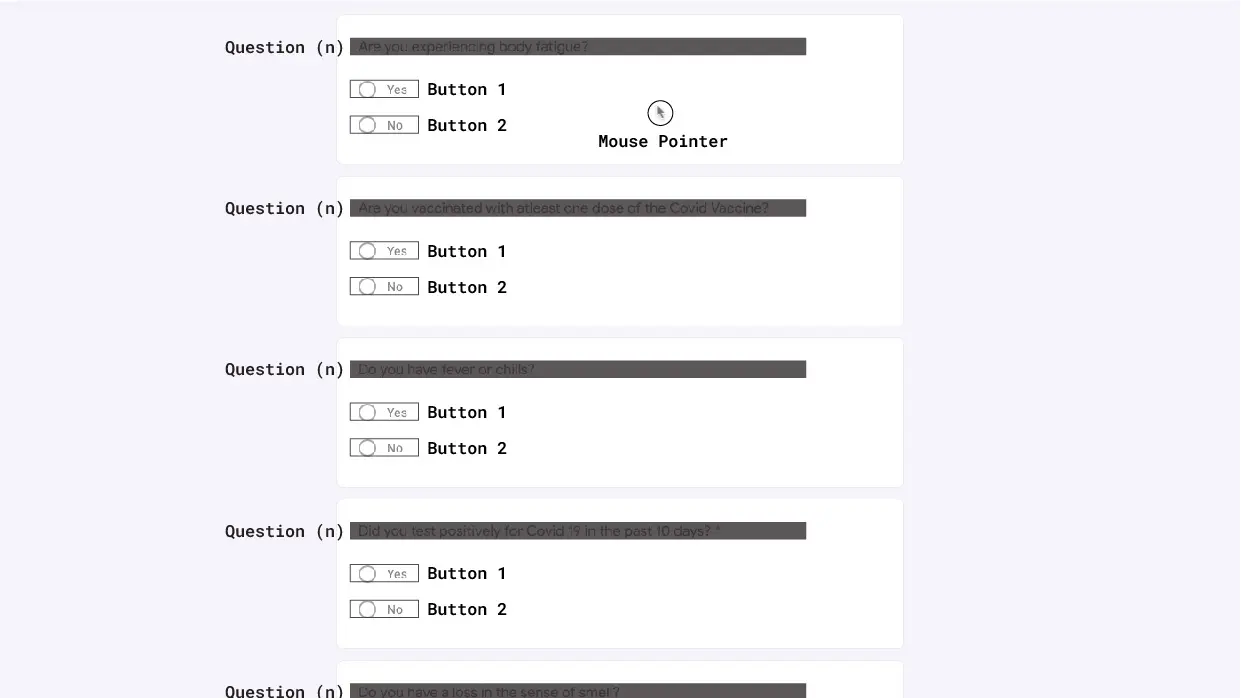Click the mouse pointer cursor icon
Image resolution: width=1241 pixels, height=698 pixels.
click(x=660, y=113)
